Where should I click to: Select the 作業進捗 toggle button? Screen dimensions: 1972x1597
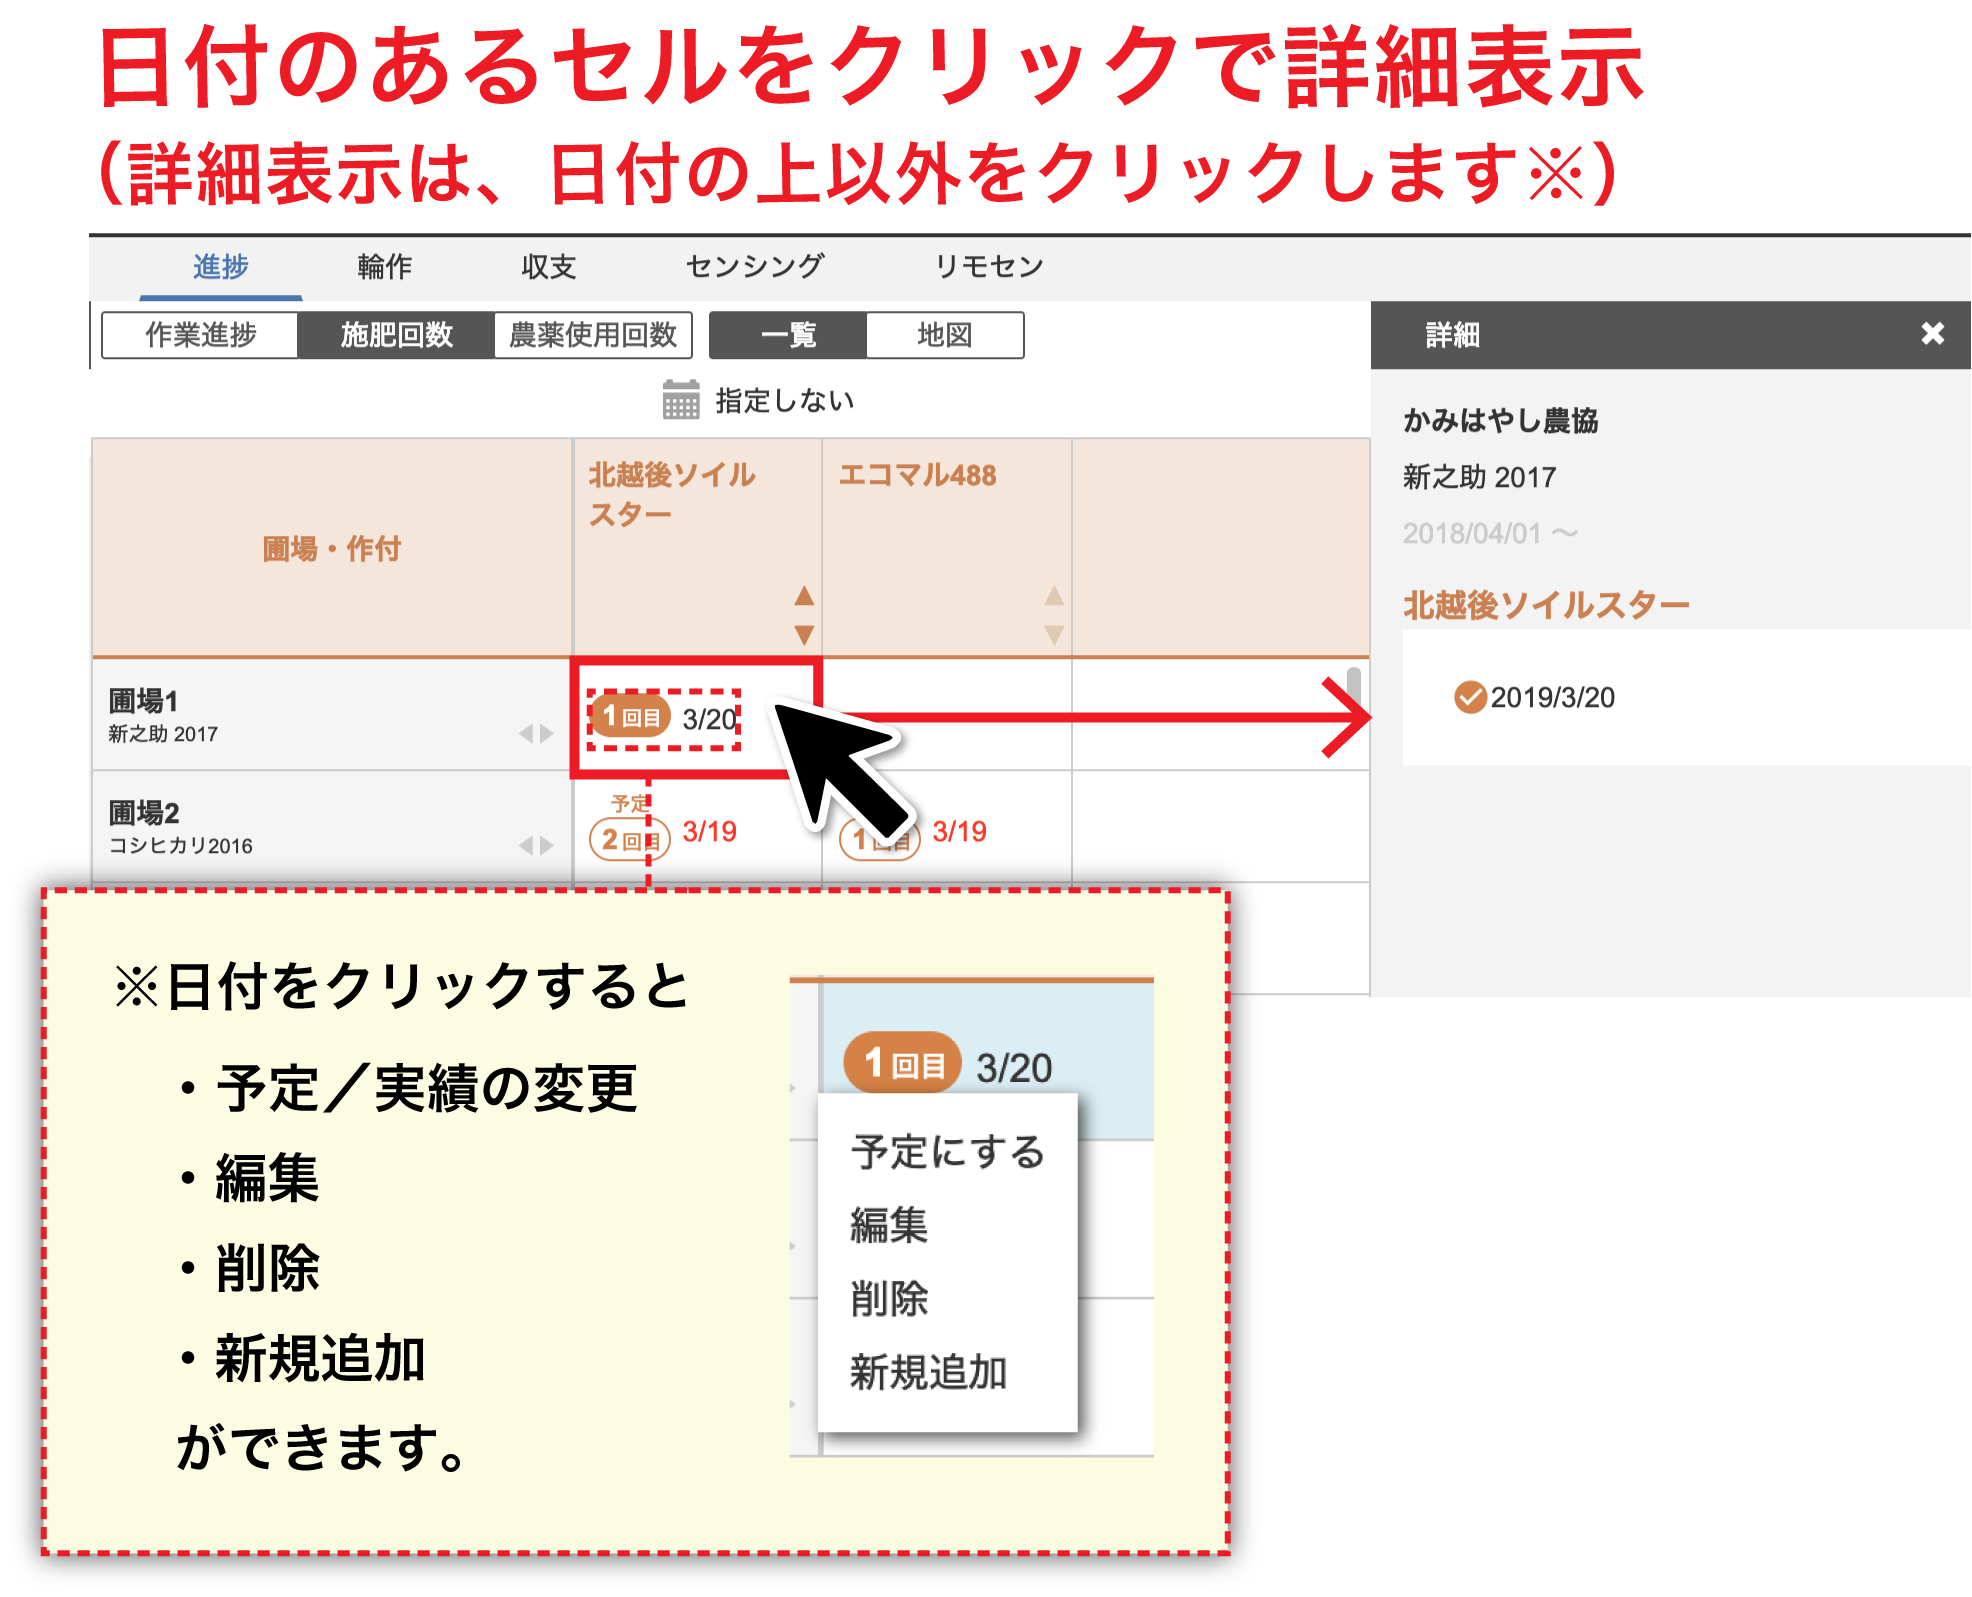[x=200, y=335]
